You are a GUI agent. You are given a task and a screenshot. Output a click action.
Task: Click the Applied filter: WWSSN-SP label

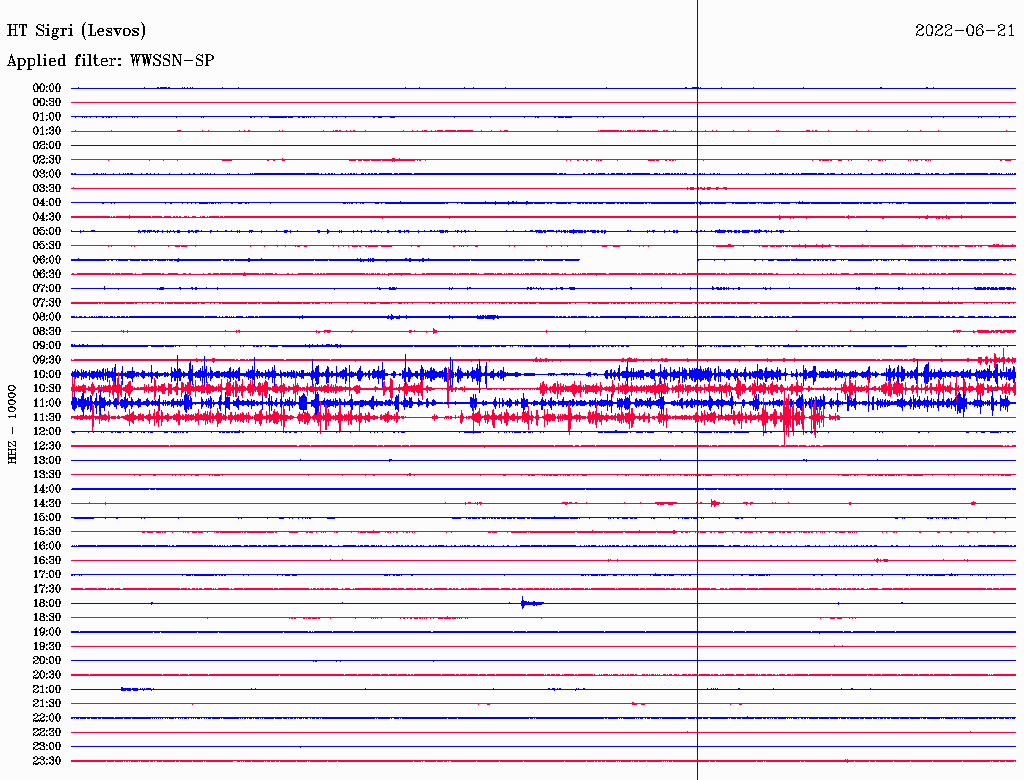(110, 61)
